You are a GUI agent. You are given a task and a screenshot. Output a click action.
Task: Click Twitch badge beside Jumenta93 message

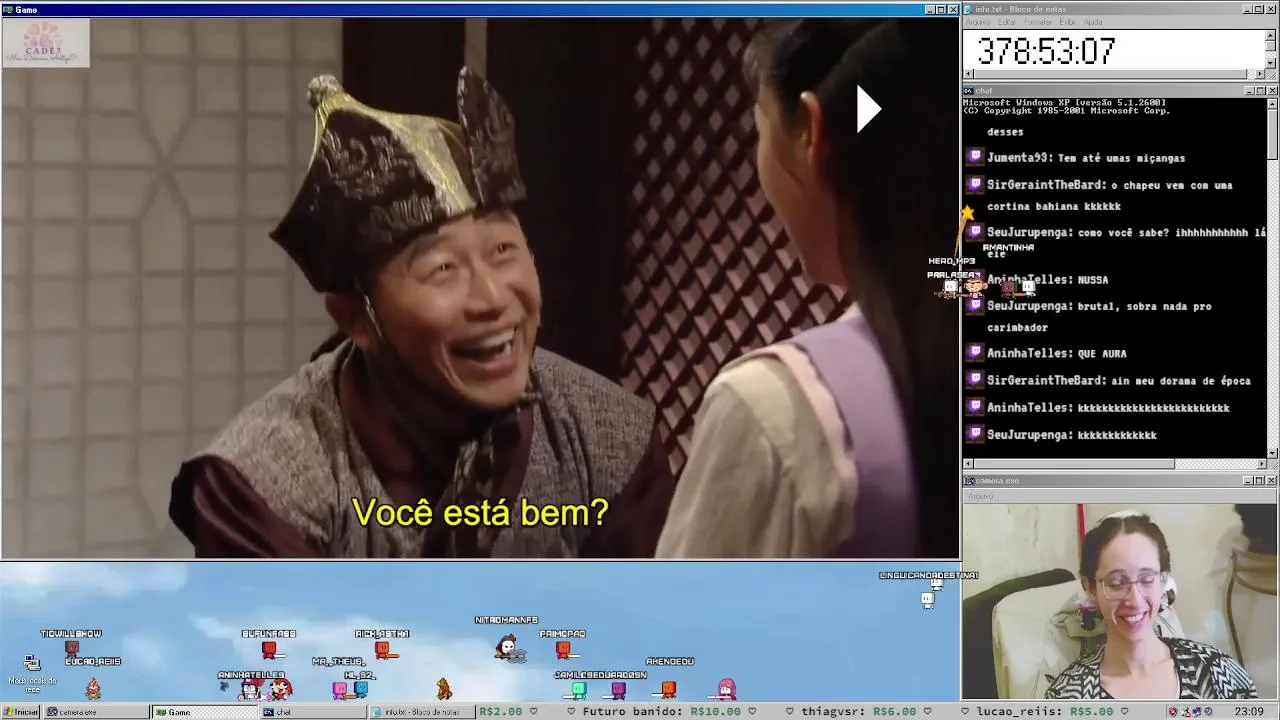pos(975,157)
